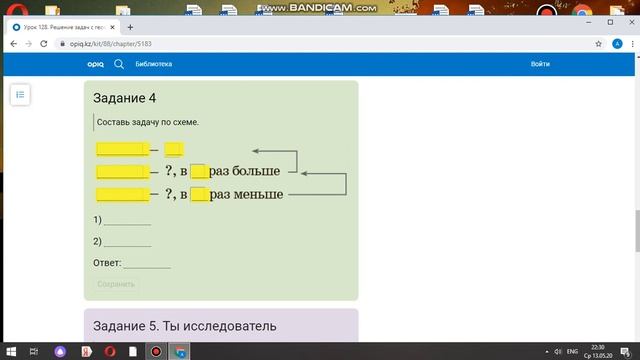The width and height of the screenshot is (640, 360).
Task: Open the table of contents sidebar icon
Action: (x=20, y=95)
